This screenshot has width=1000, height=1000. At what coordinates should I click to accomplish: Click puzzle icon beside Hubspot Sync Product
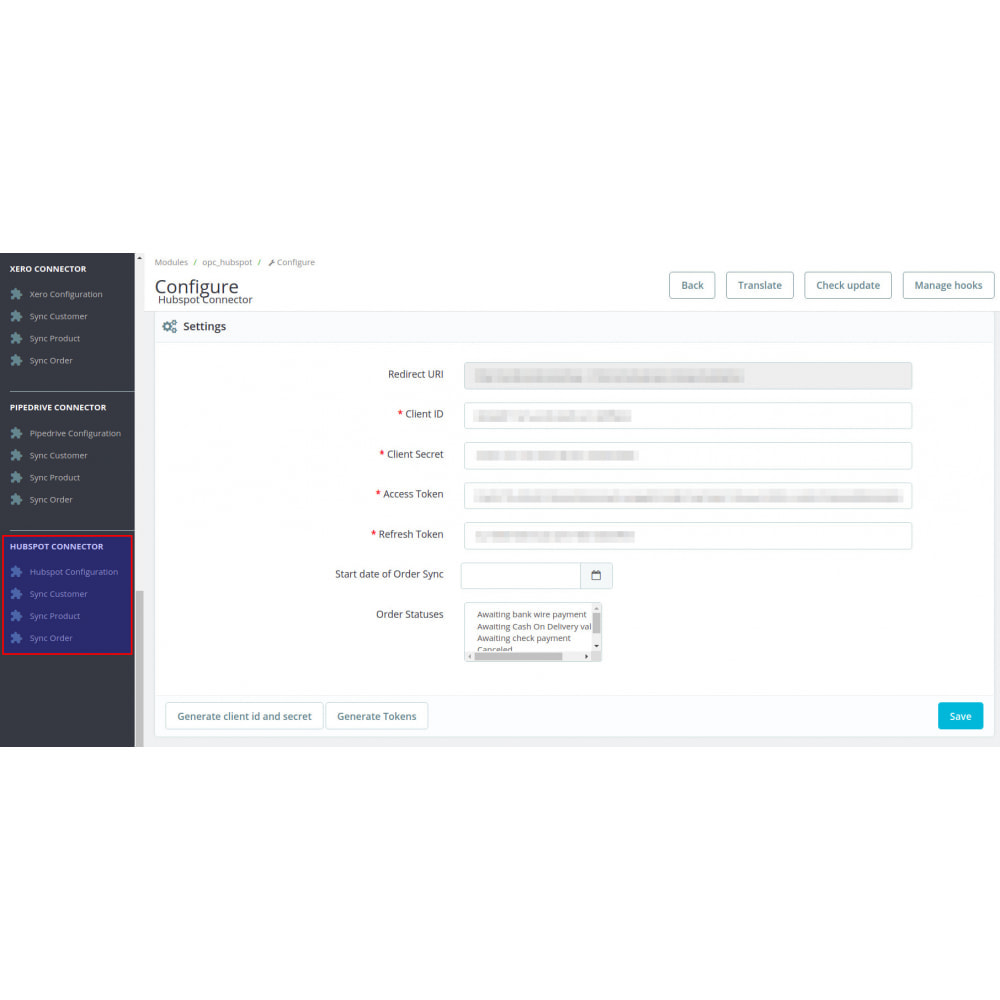(x=17, y=616)
